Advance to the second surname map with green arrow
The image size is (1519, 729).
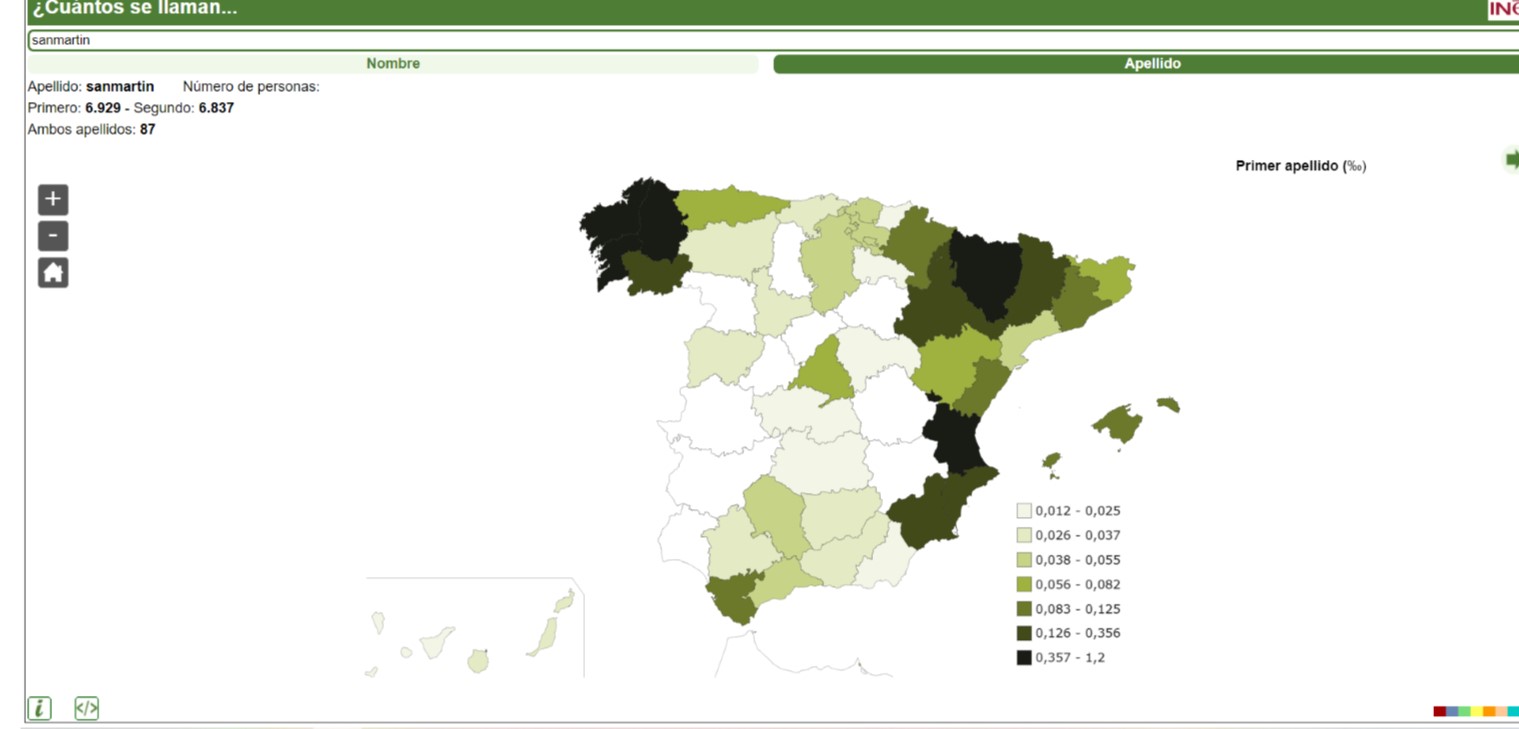coord(1514,157)
